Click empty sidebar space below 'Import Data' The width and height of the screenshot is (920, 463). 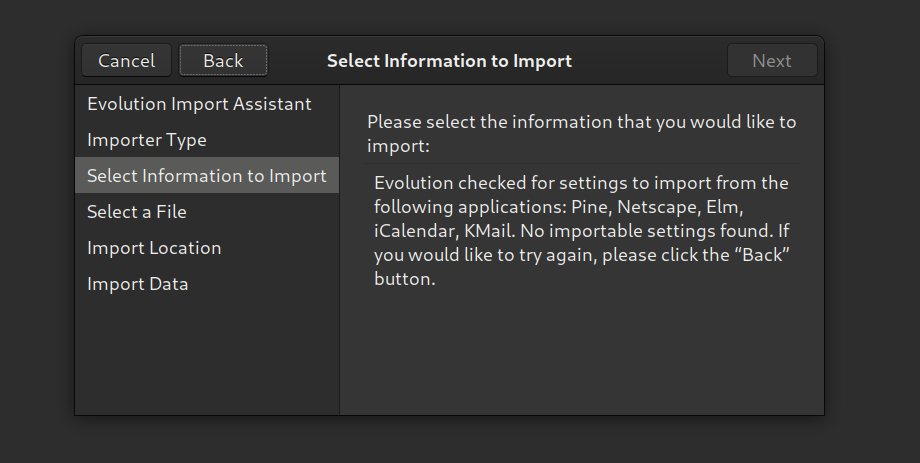[207, 360]
